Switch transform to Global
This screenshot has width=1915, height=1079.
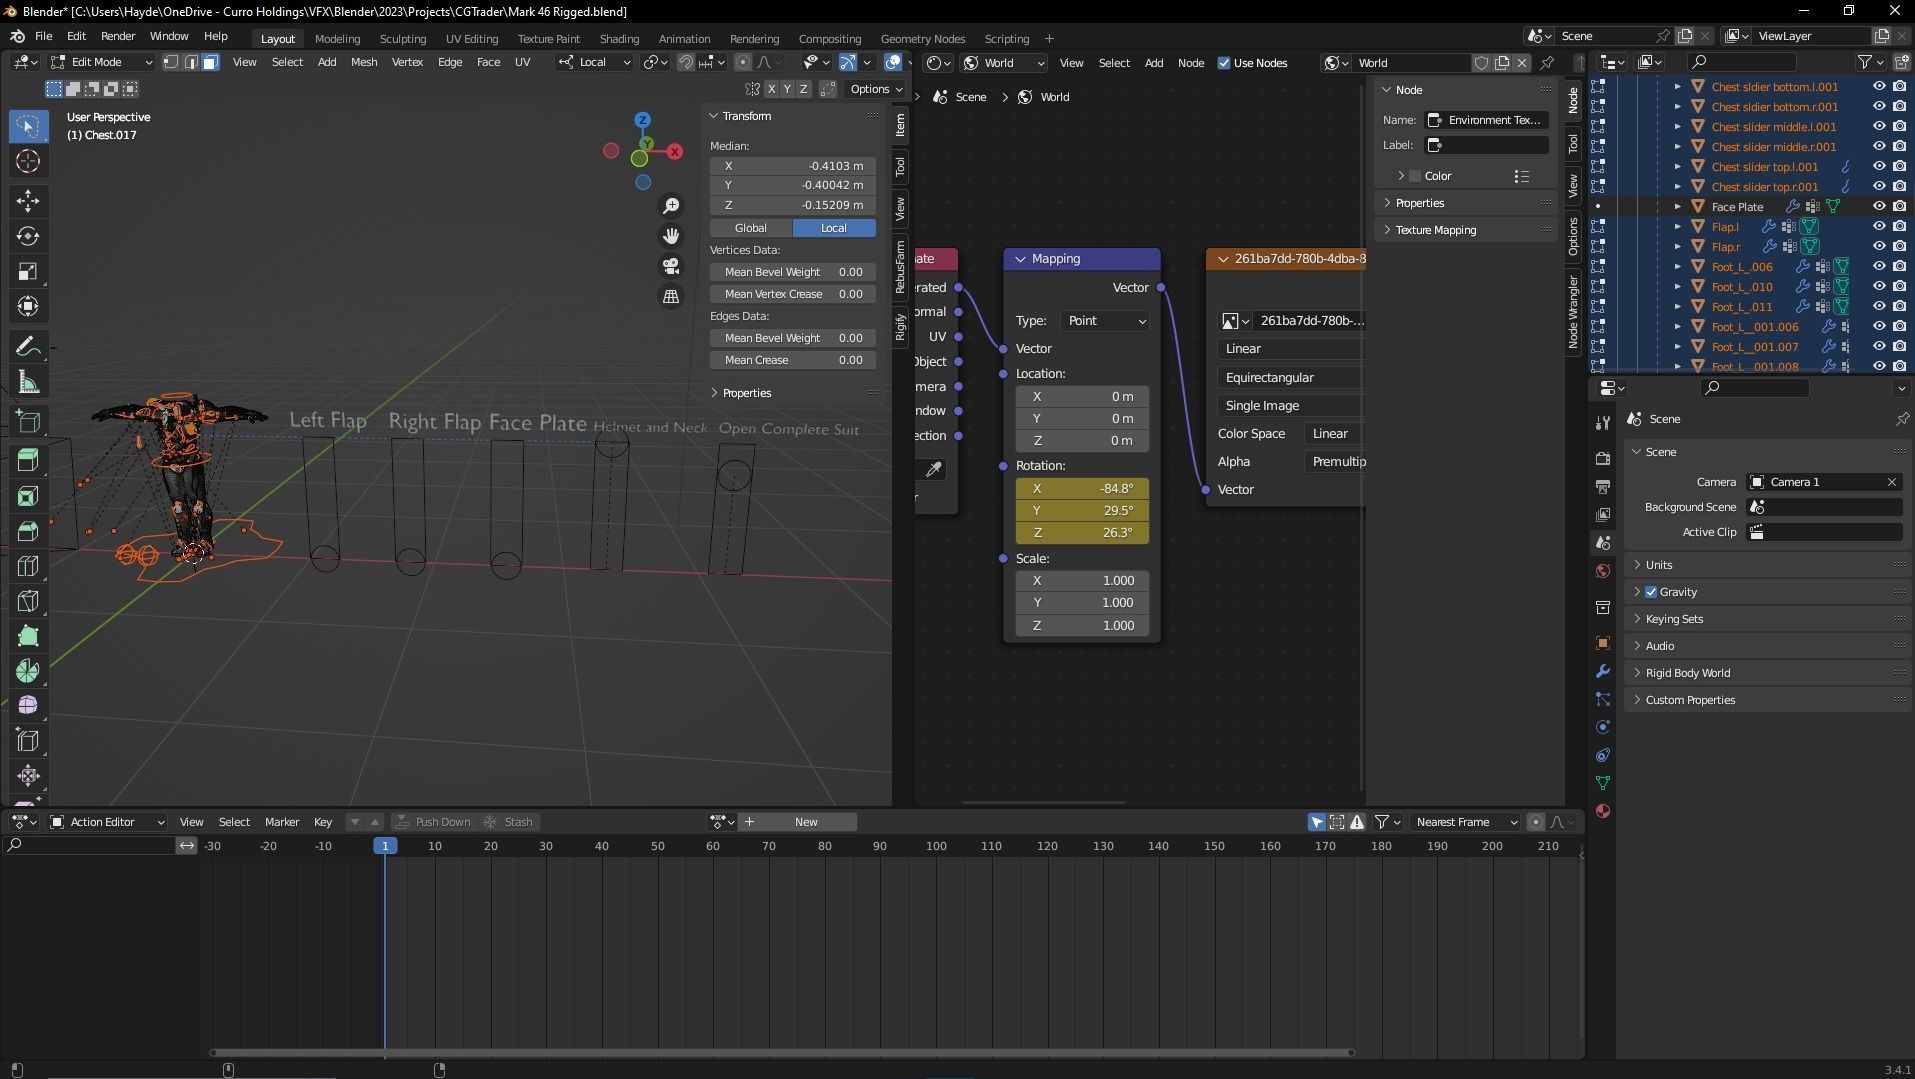pos(751,228)
